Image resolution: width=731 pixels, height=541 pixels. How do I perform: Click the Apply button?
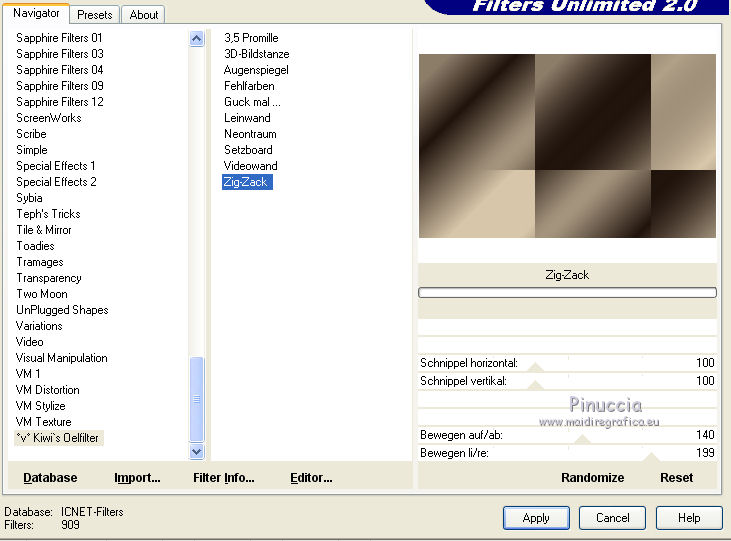536,518
